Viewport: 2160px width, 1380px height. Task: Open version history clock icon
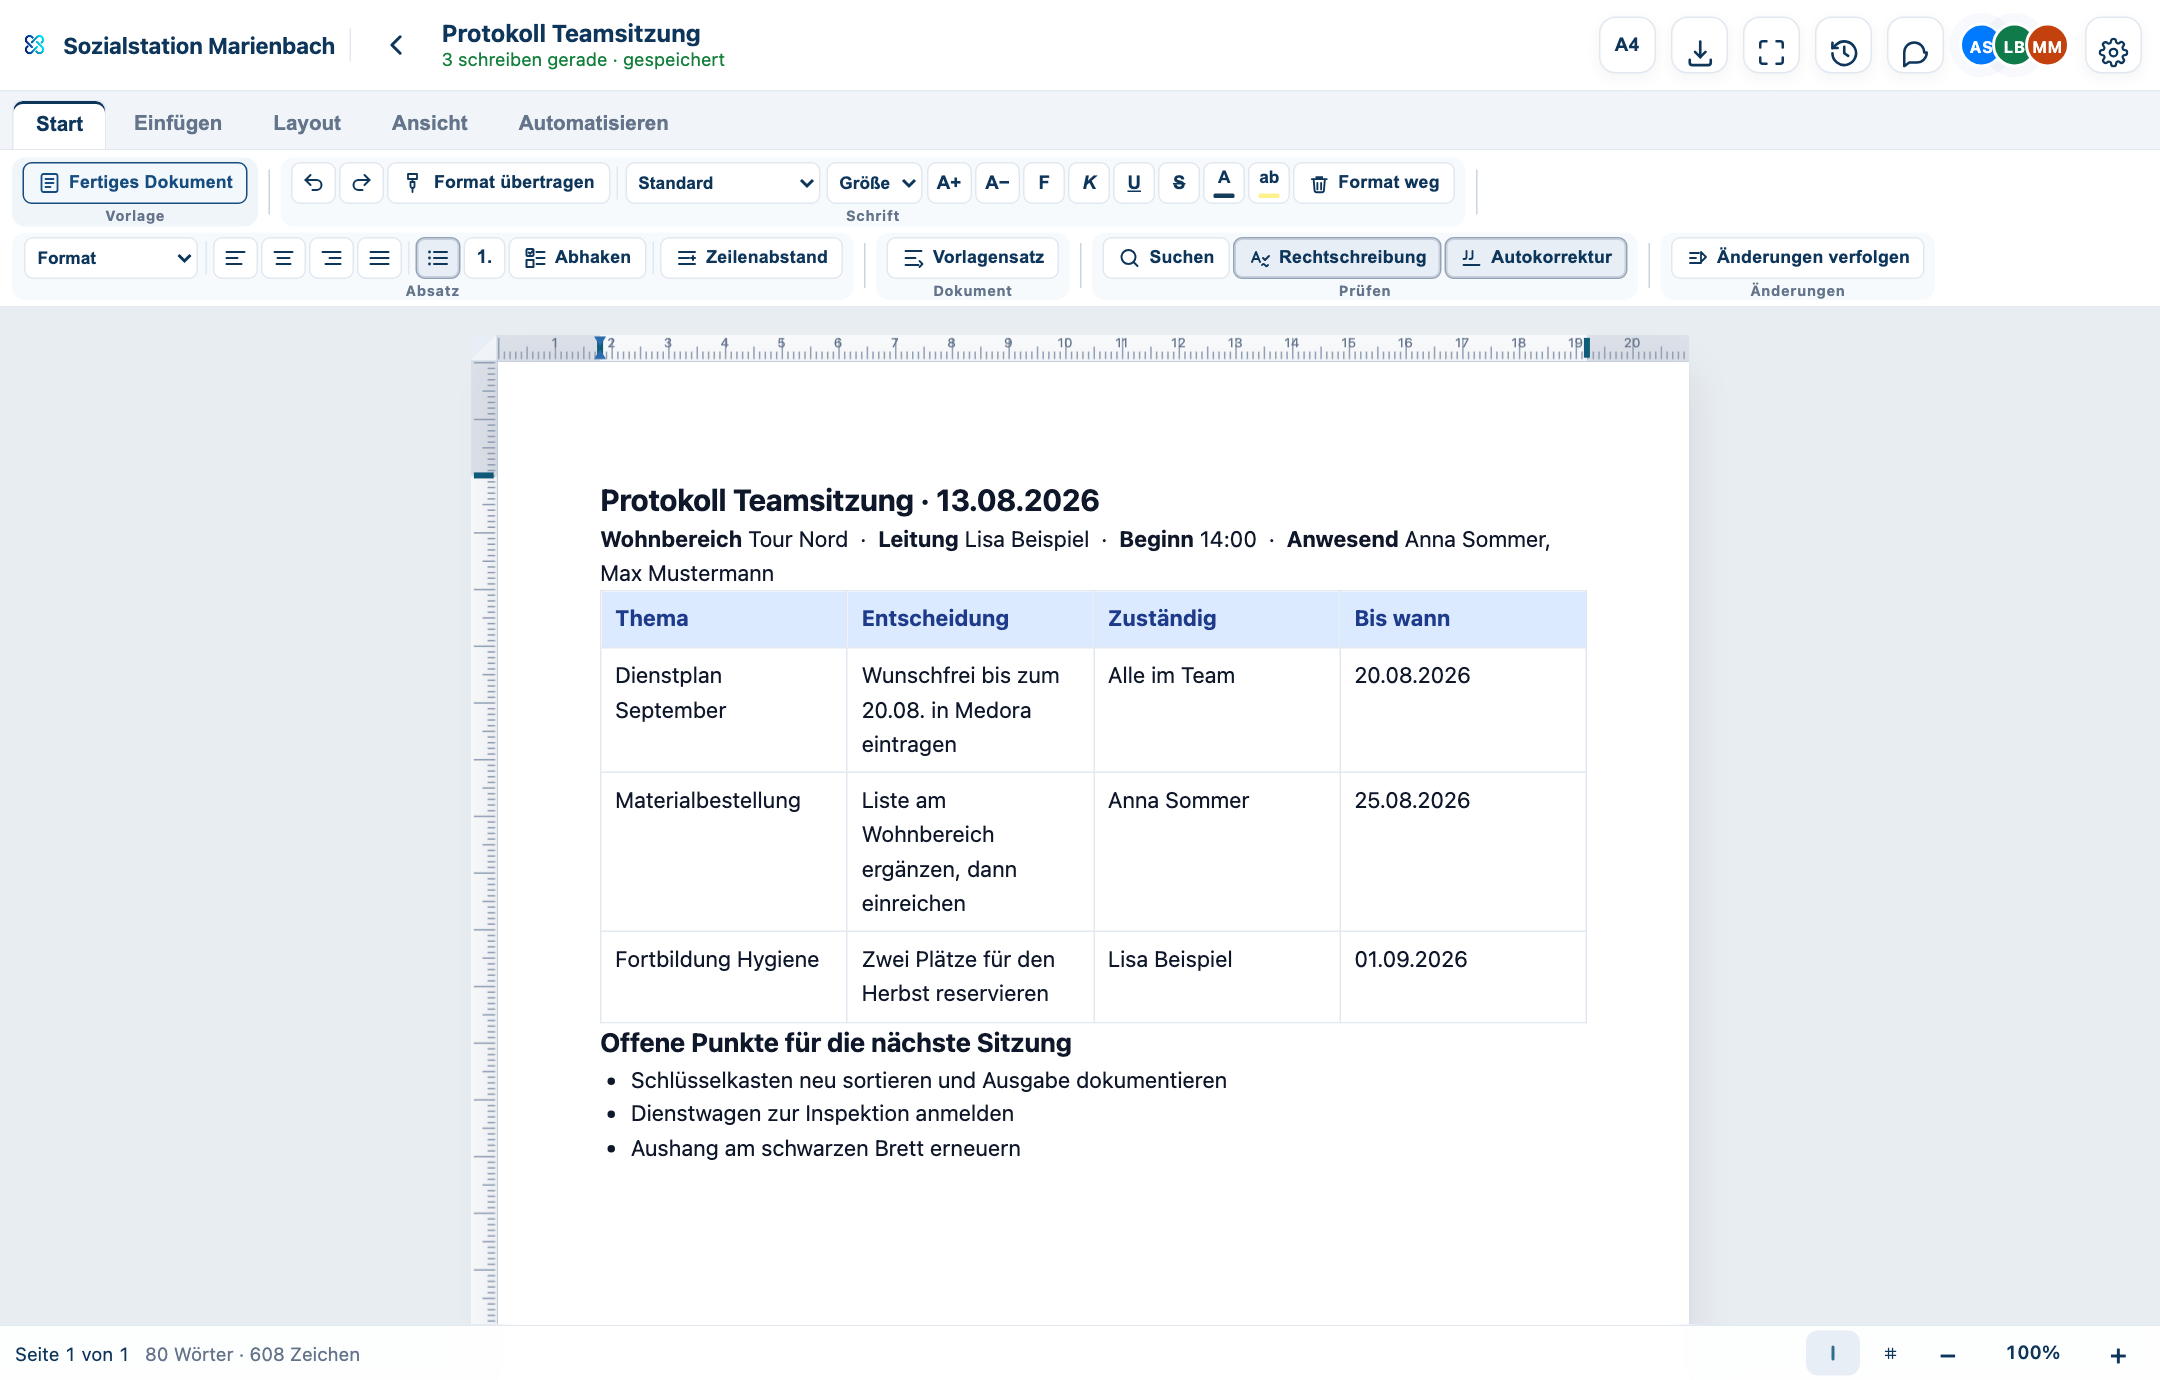1843,47
